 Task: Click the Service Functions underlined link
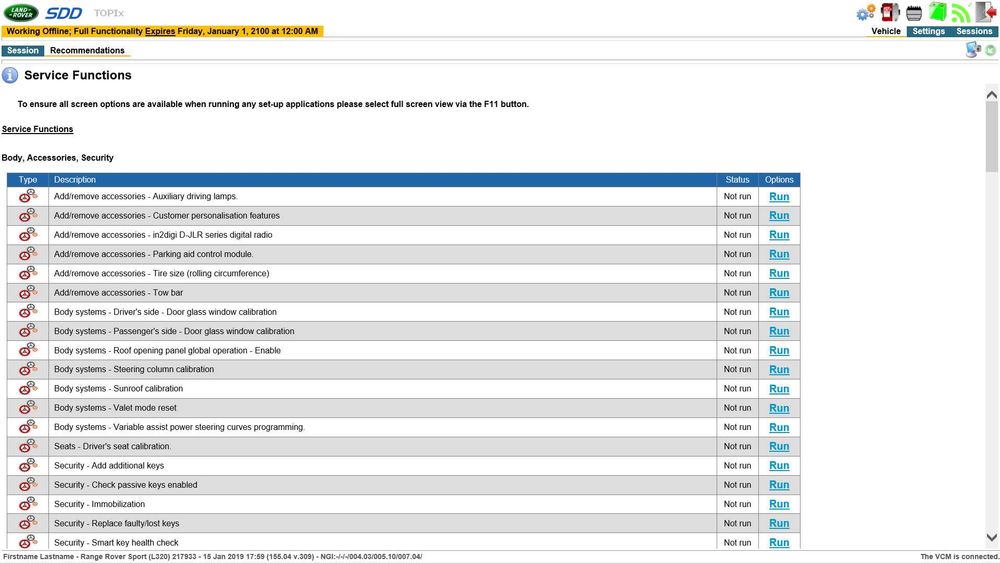click(x=38, y=129)
